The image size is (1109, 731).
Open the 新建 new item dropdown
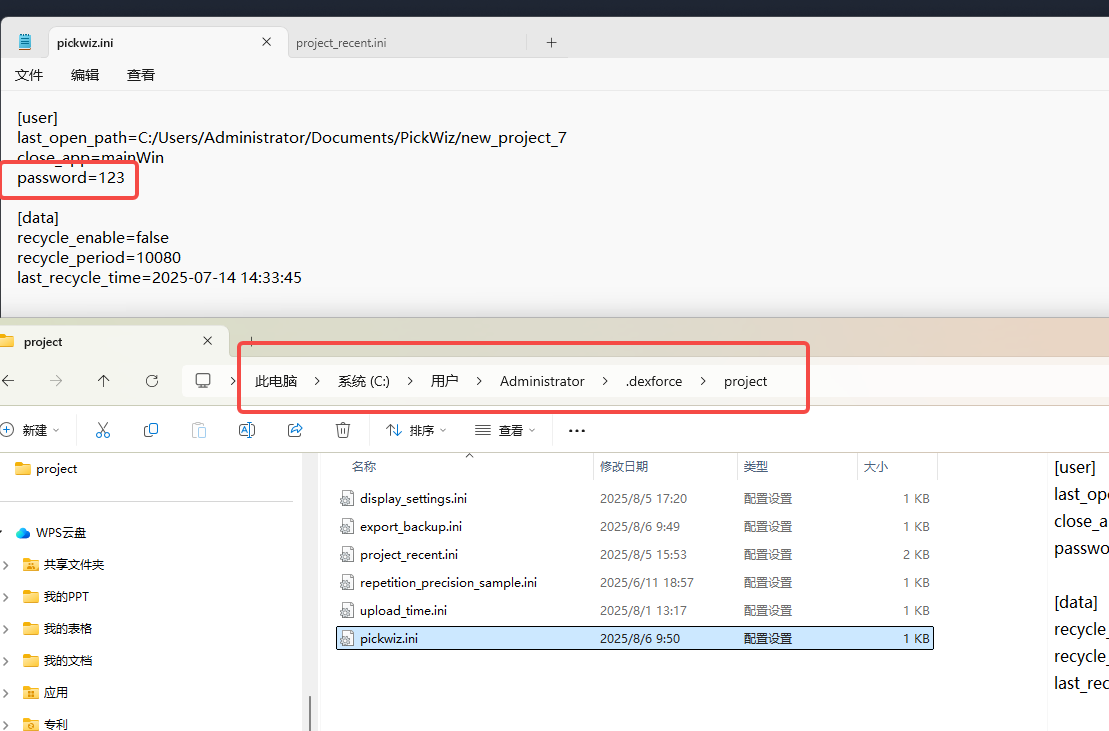point(32,430)
